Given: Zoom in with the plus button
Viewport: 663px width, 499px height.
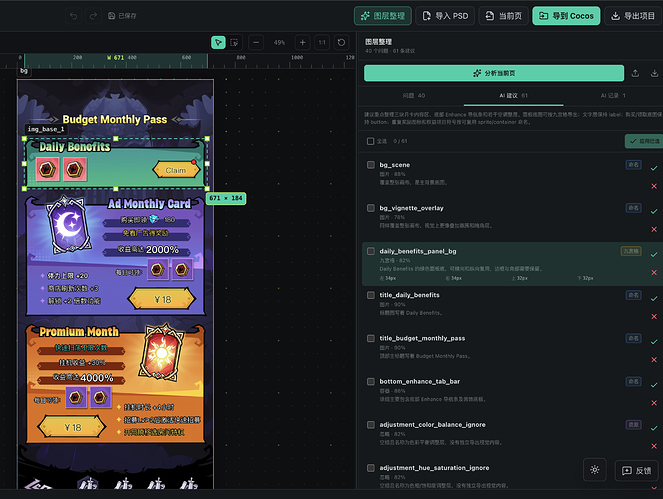Looking at the screenshot, I should (302, 42).
